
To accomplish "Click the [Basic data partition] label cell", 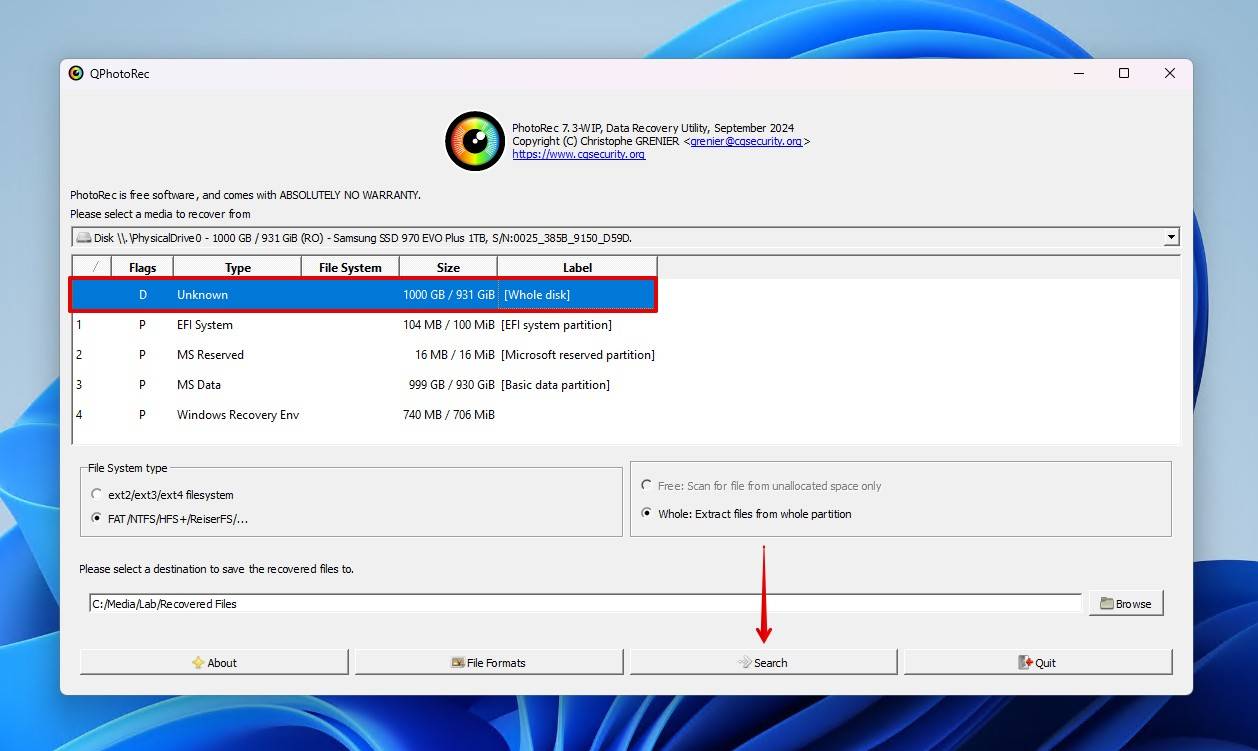I will pyautogui.click(x=555, y=384).
